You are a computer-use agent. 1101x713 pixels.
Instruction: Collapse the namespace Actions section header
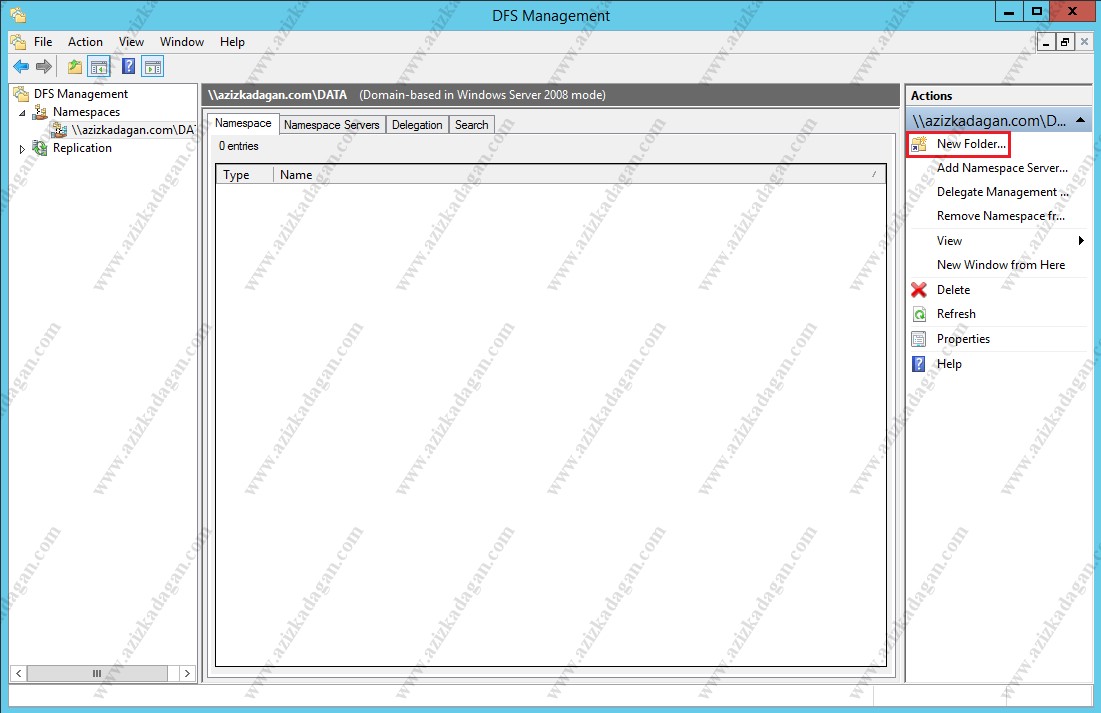click(1083, 121)
